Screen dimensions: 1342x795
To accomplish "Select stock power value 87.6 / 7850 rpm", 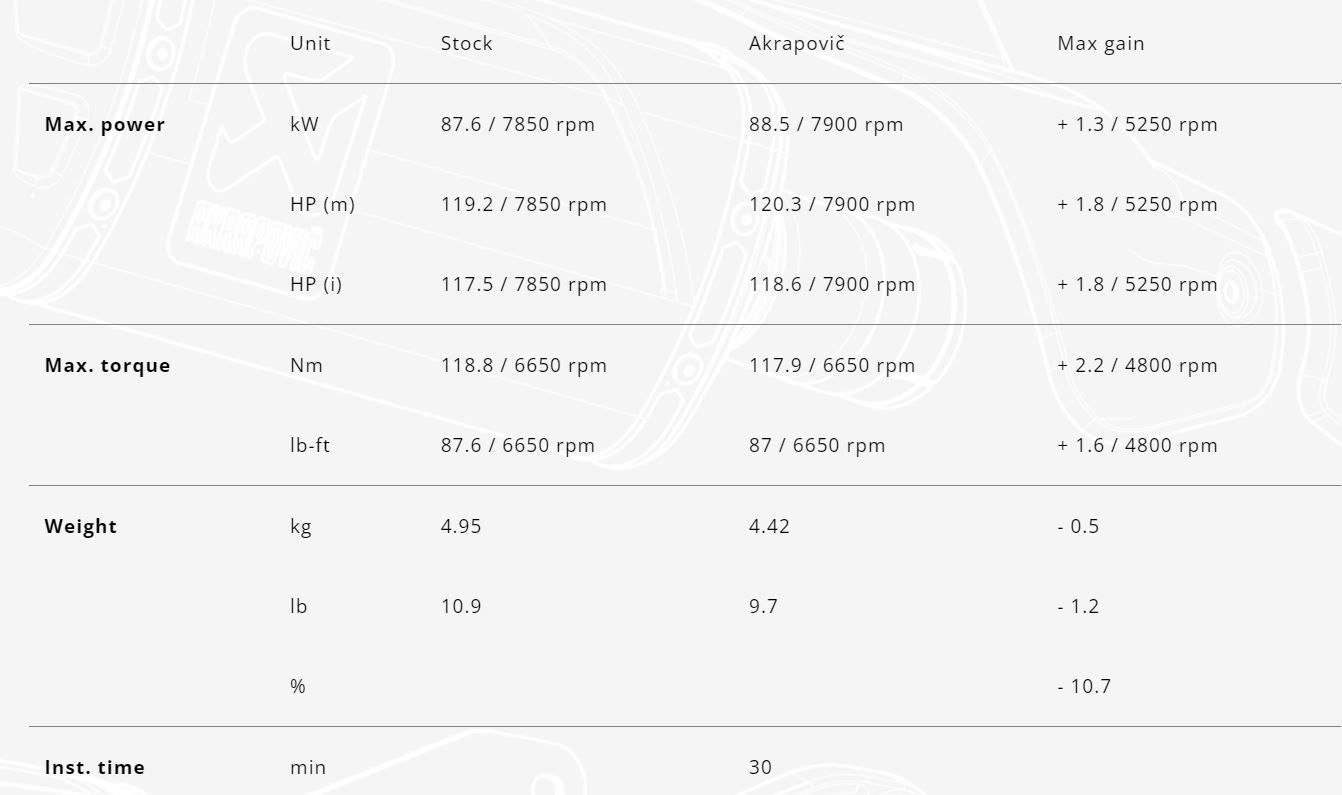I will click(x=518, y=125).
